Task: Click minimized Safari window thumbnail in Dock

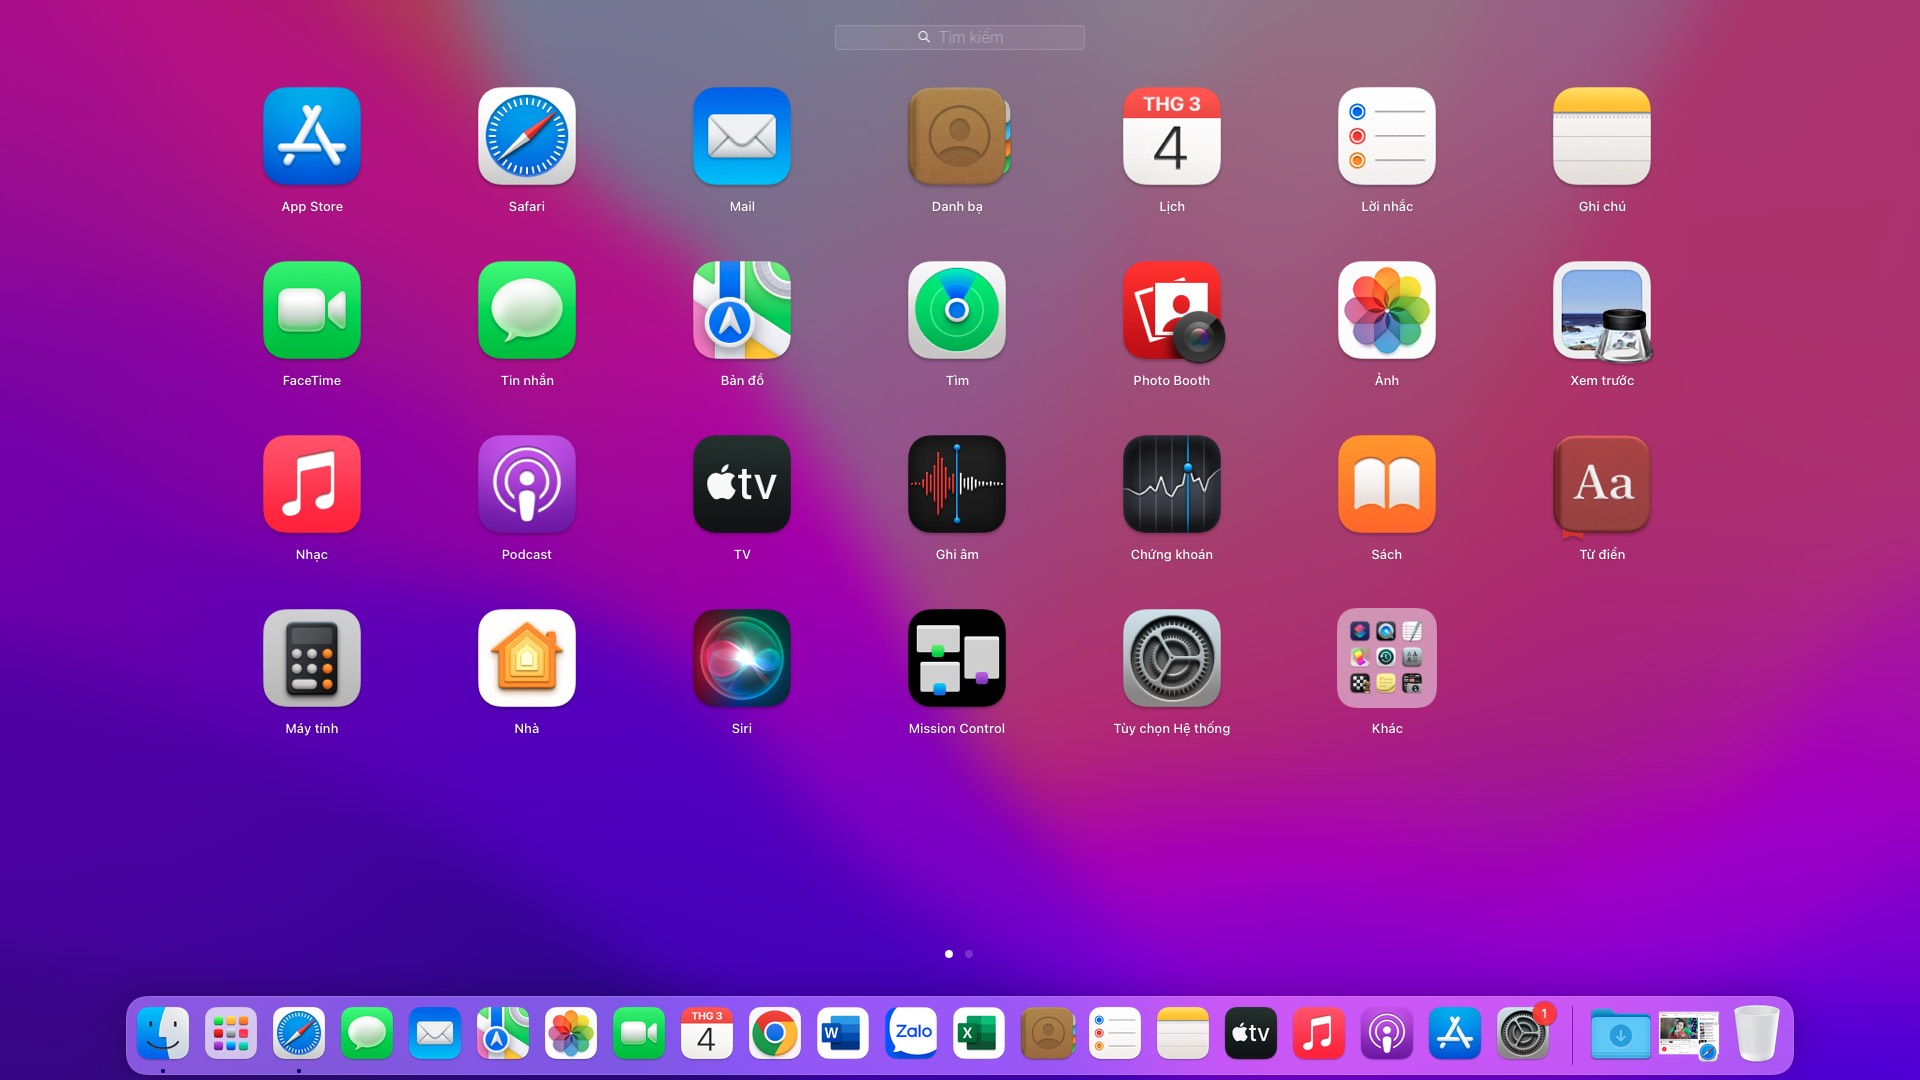Action: 1689,1035
